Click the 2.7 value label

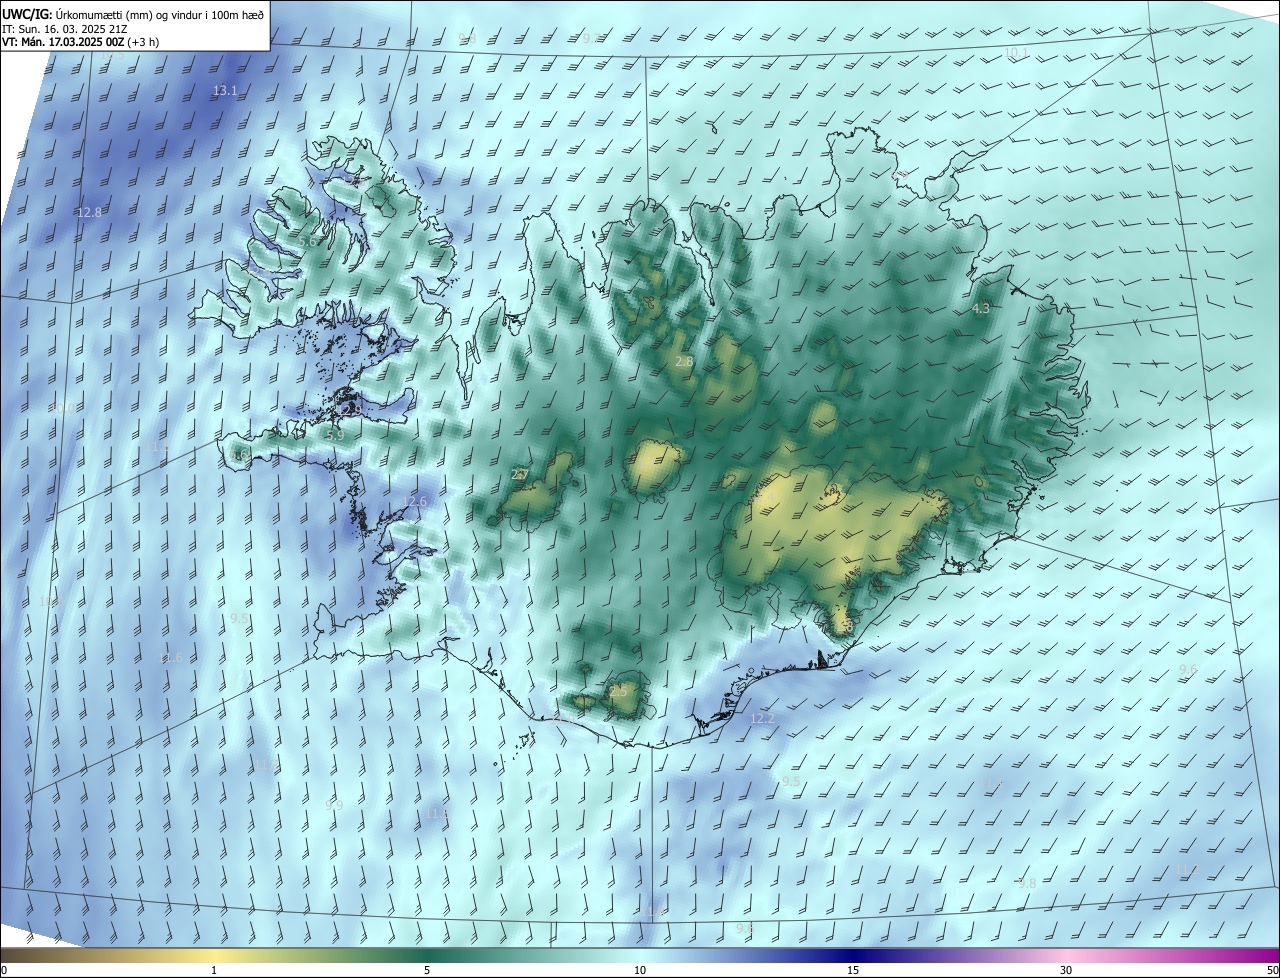[x=520, y=474]
